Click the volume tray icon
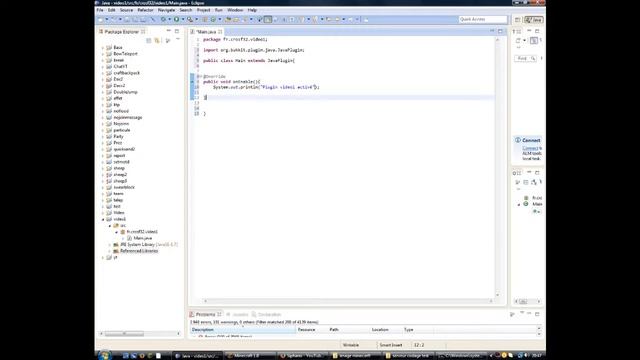The image size is (640, 360). (526, 356)
